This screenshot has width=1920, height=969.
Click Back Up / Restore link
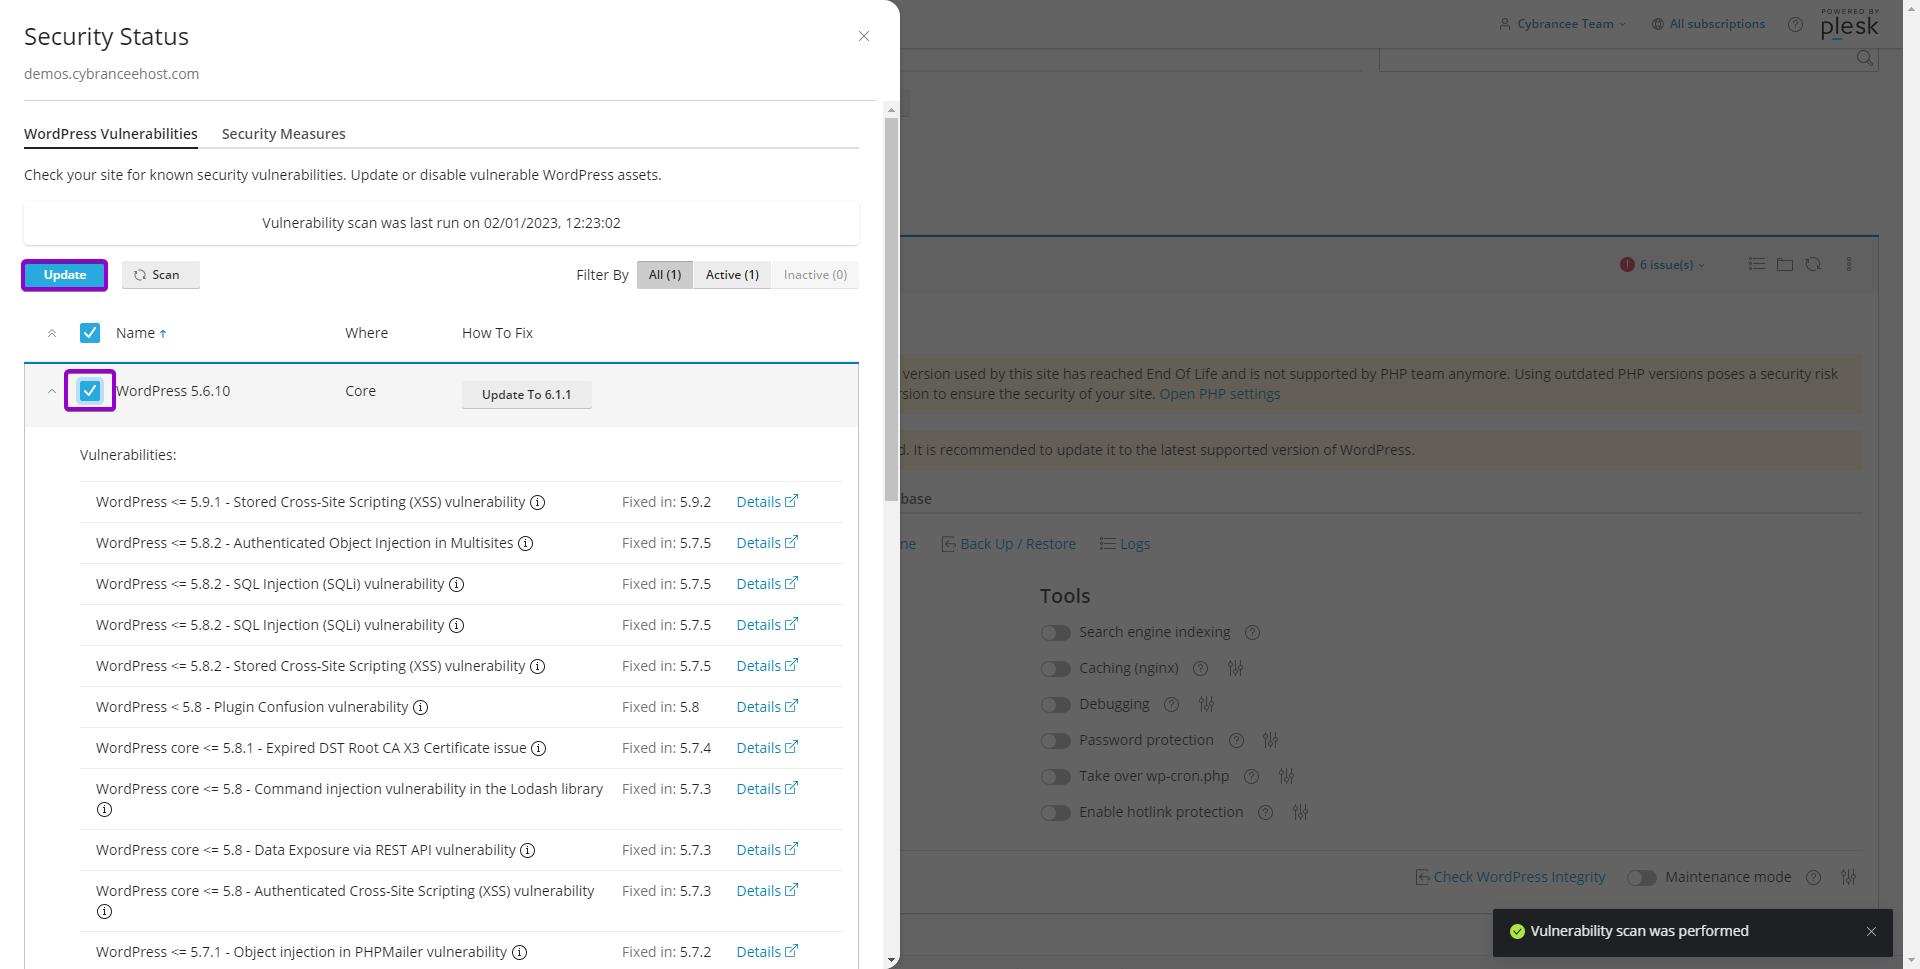[1009, 544]
